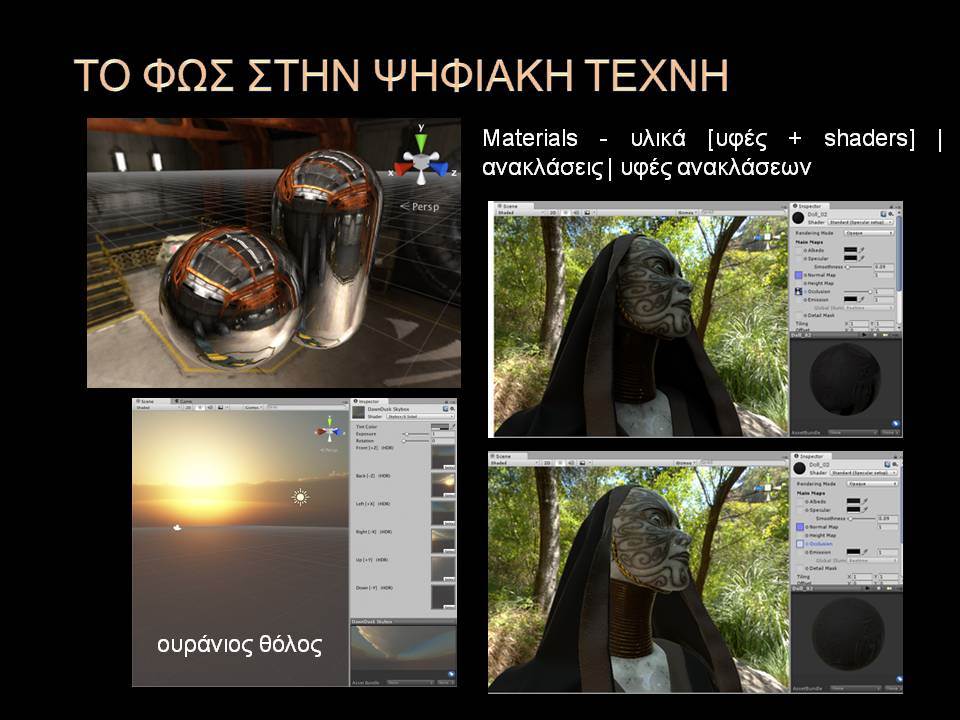Click the Rotation slider

pyautogui.click(x=416, y=441)
